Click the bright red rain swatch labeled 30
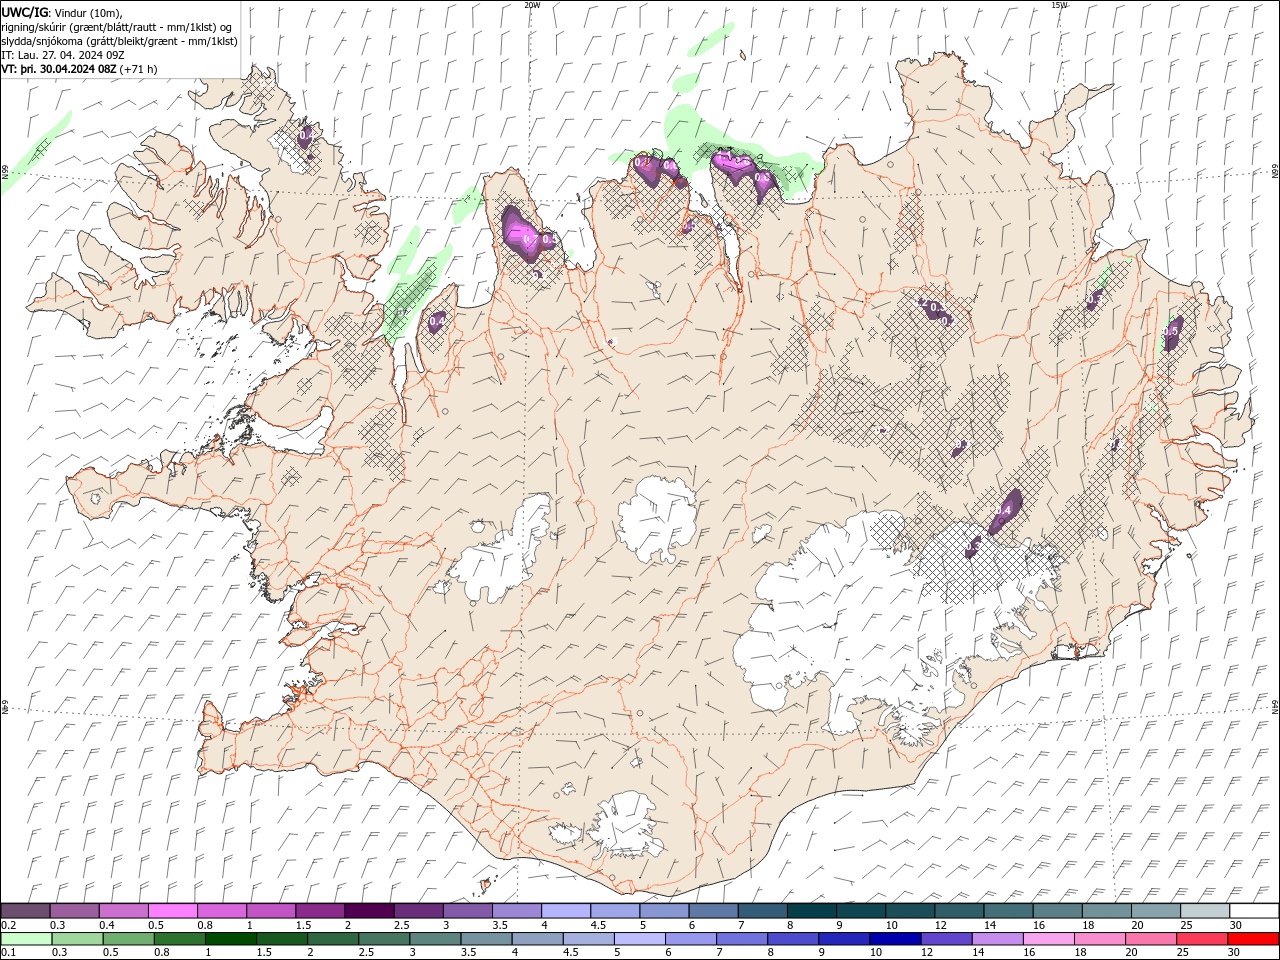Image resolution: width=1280 pixels, height=960 pixels. [1251, 939]
